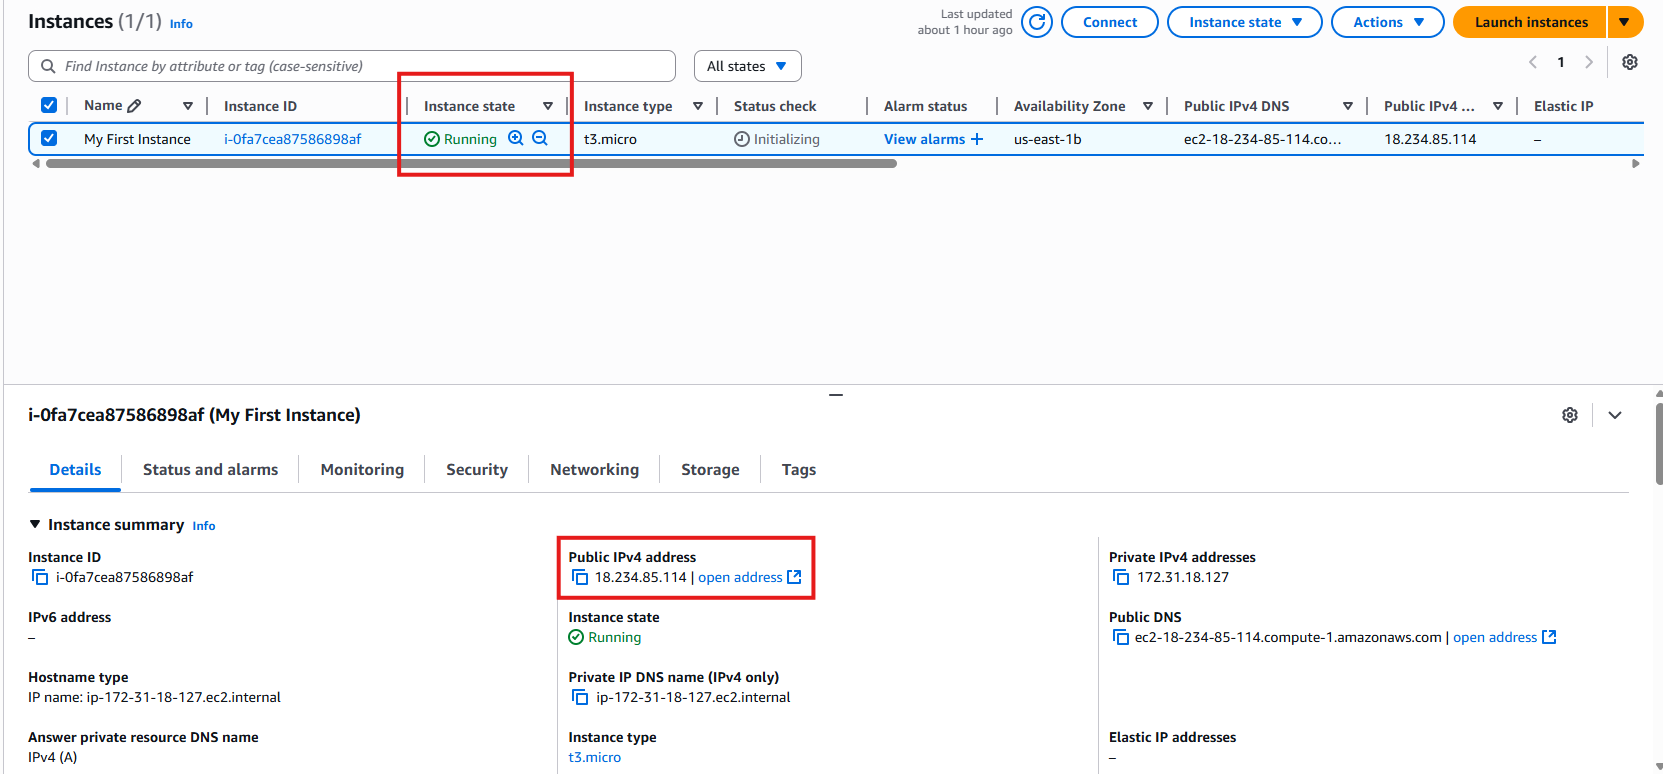1663x774 pixels.
Task: Open the Networking tab
Action: coord(594,470)
